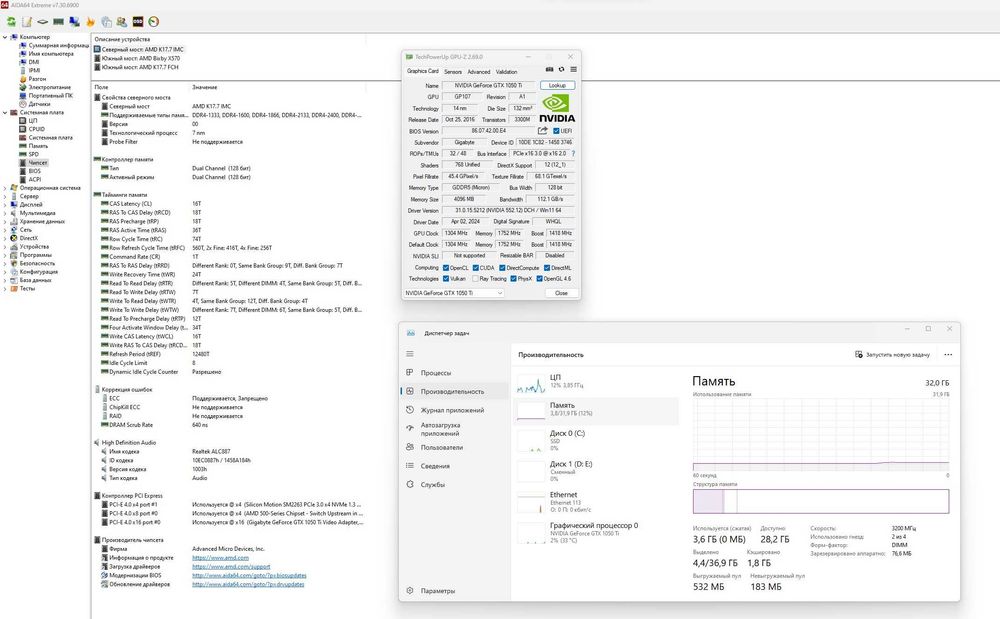The height and width of the screenshot is (619, 1000).
Task: Open the https://www.amd.com/support link
Action: coord(231,566)
